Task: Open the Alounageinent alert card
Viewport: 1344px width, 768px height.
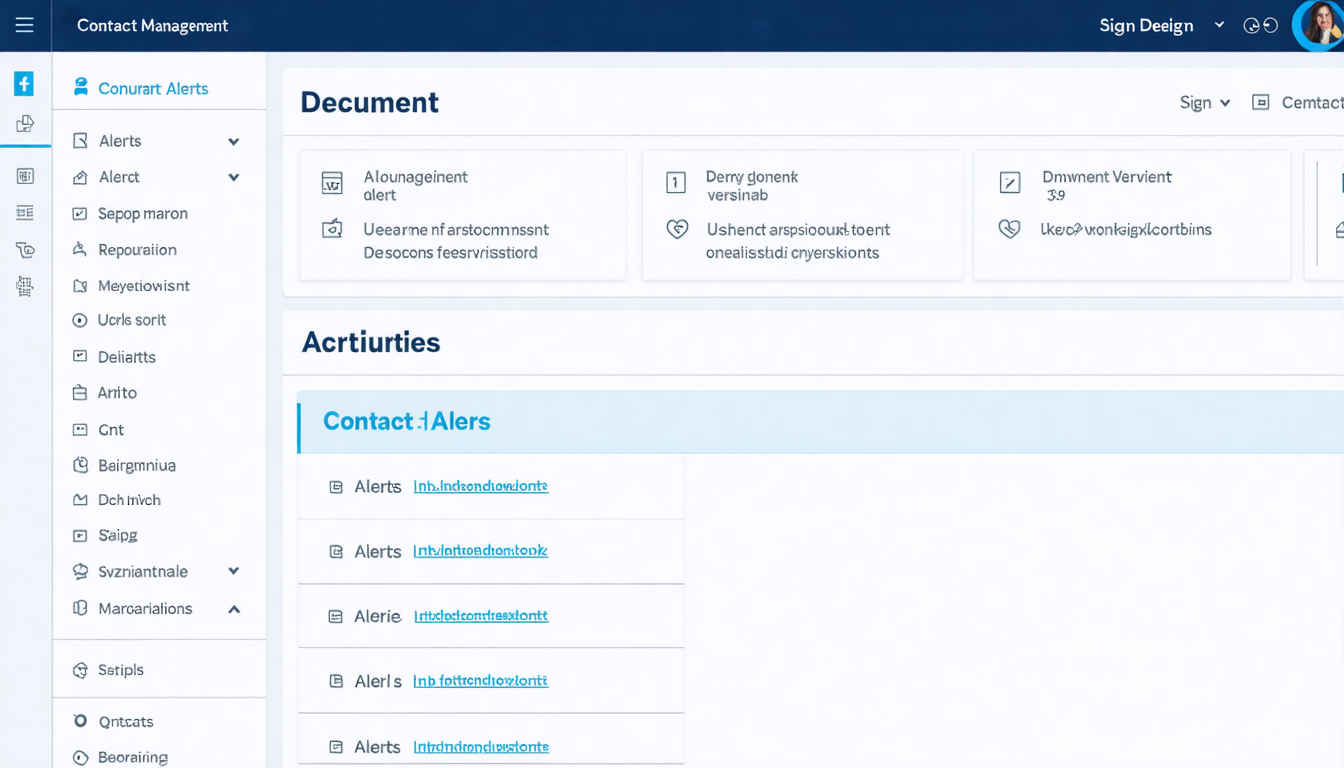Action: pyautogui.click(x=463, y=215)
